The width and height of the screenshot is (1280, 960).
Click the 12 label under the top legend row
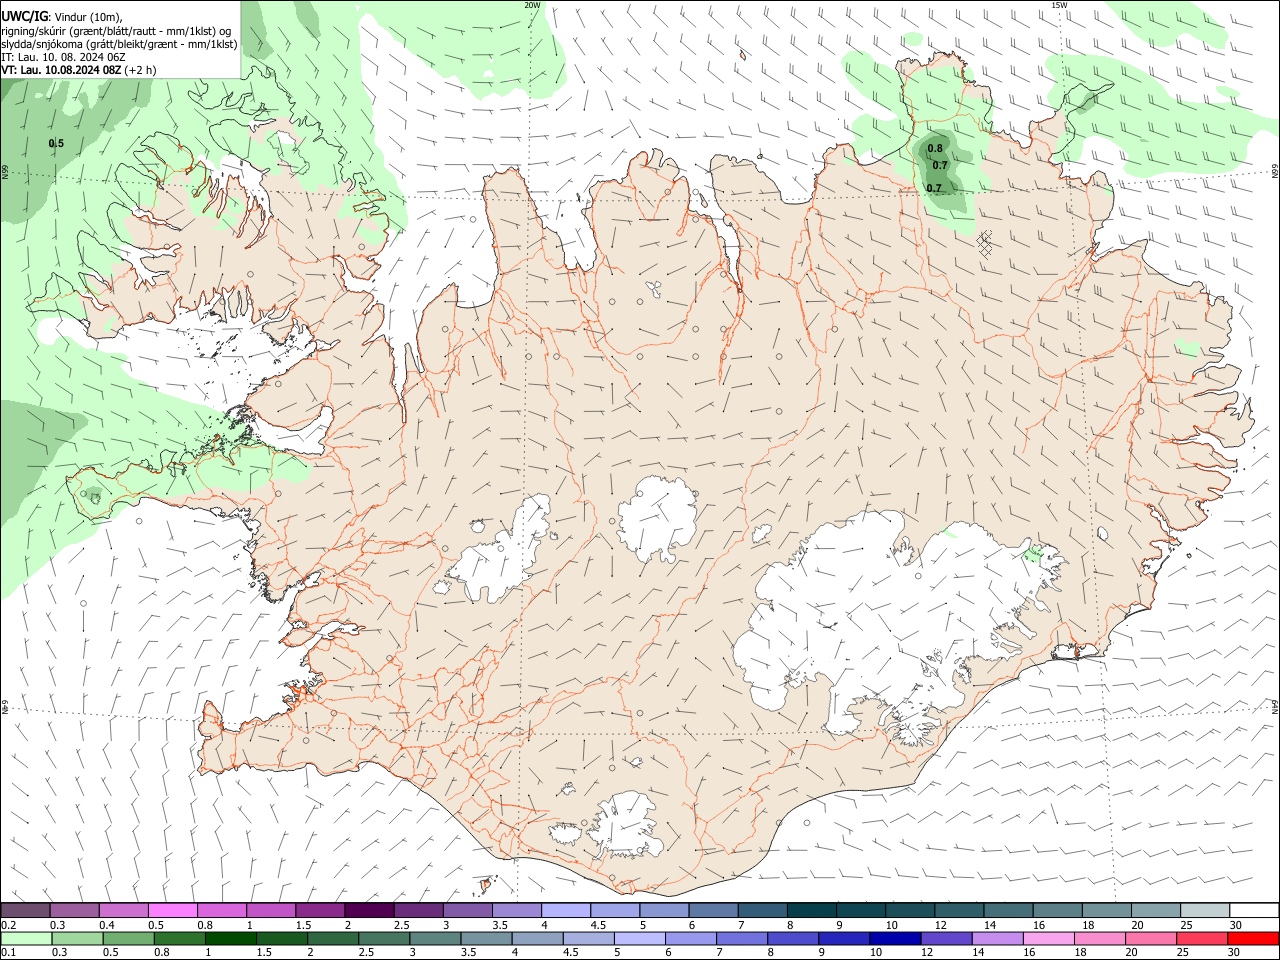[941, 925]
